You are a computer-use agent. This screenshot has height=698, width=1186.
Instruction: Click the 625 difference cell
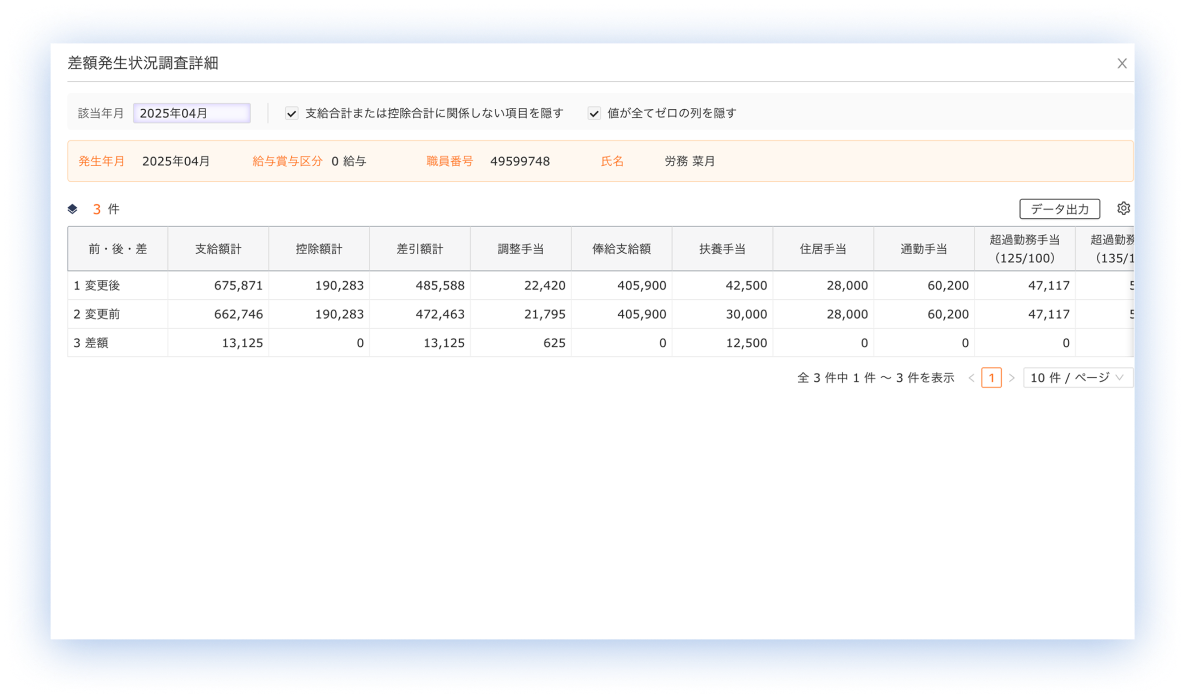[520, 343]
